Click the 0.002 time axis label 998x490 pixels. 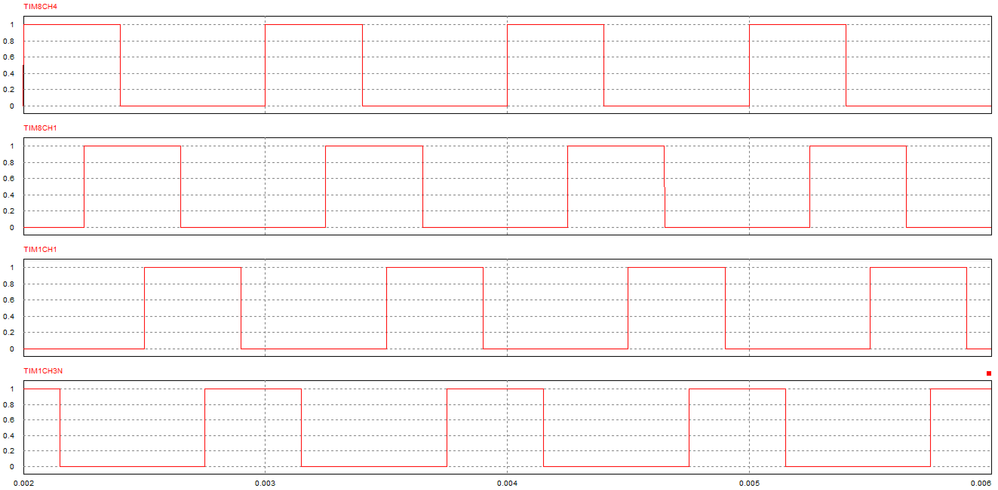24,484
